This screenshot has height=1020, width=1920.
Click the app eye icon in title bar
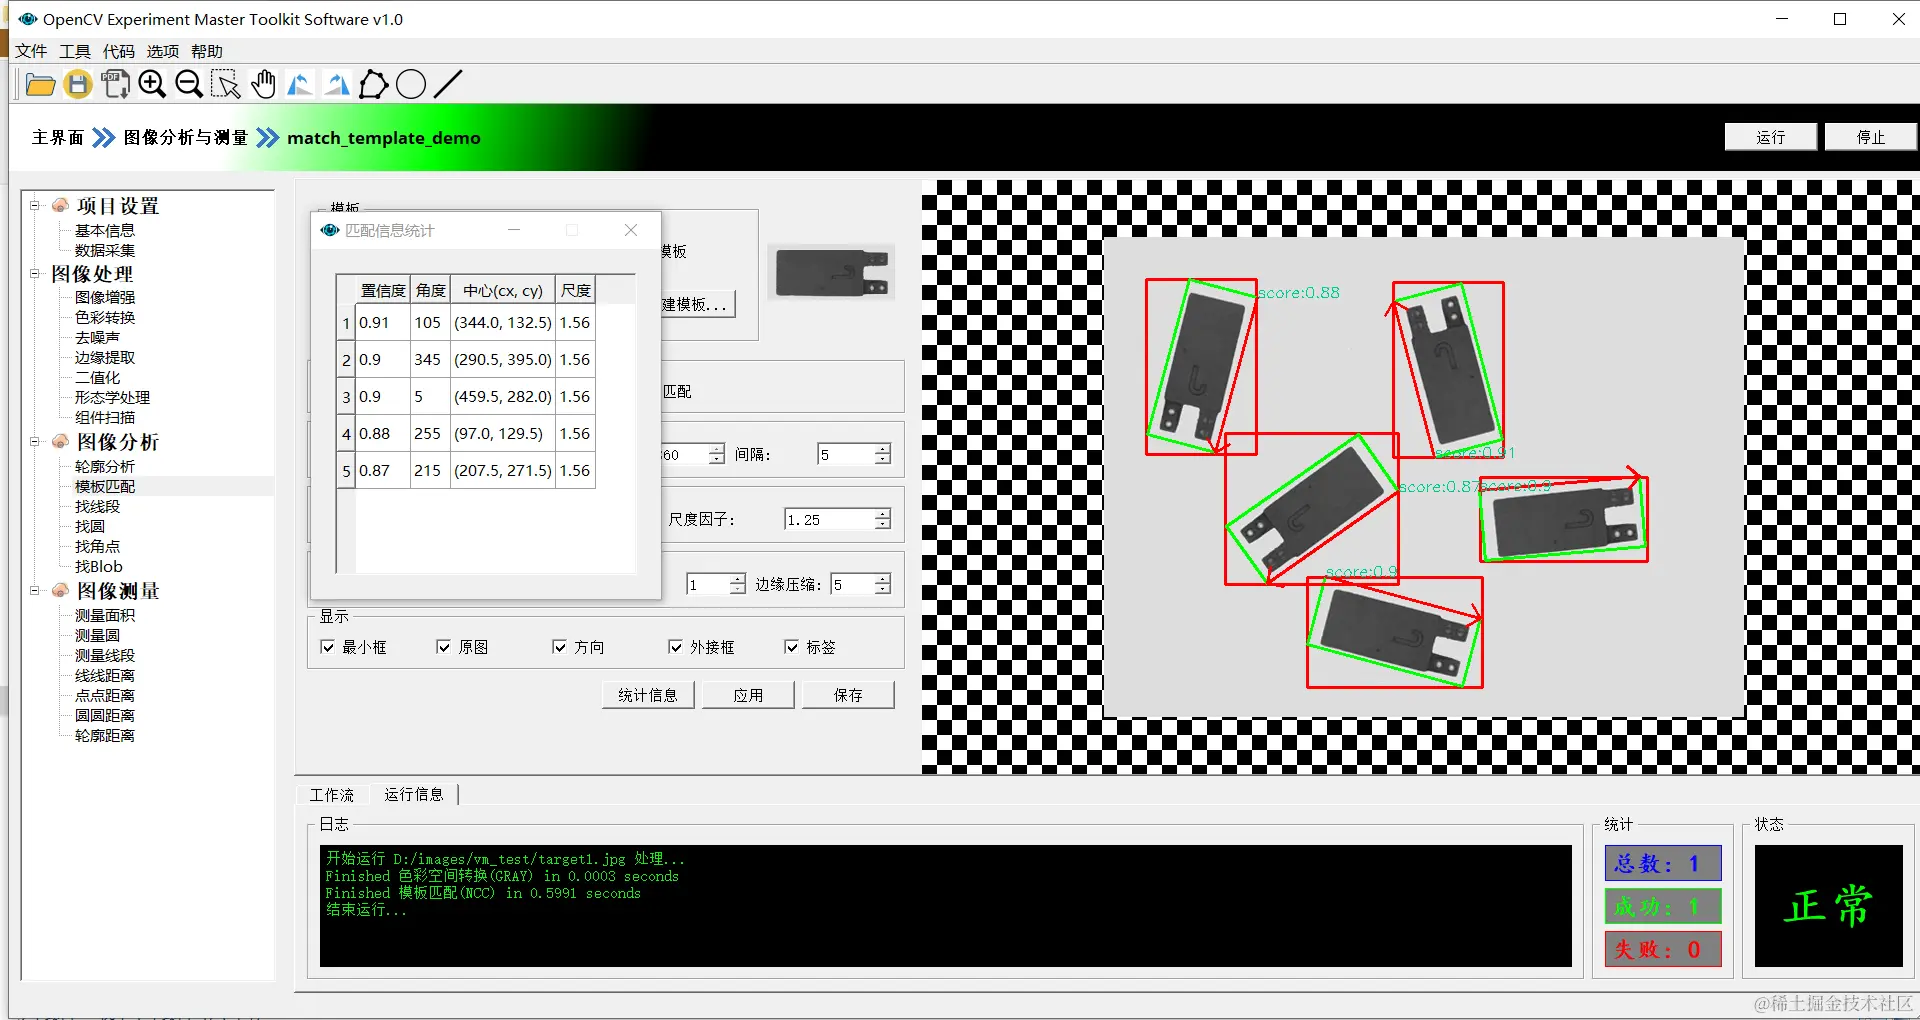[27, 19]
